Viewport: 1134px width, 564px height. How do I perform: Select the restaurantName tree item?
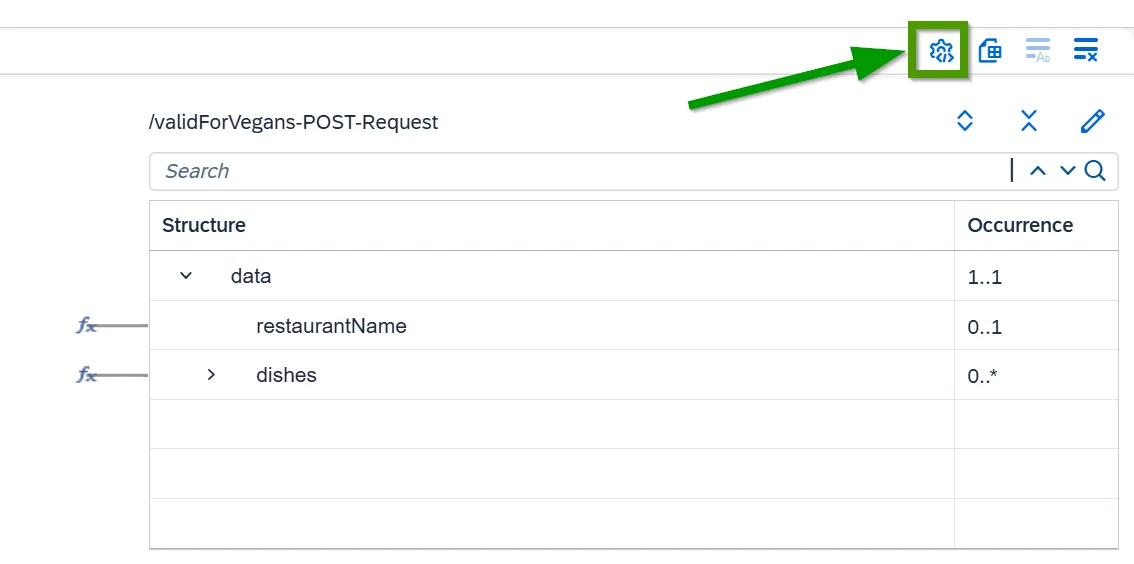click(x=331, y=326)
